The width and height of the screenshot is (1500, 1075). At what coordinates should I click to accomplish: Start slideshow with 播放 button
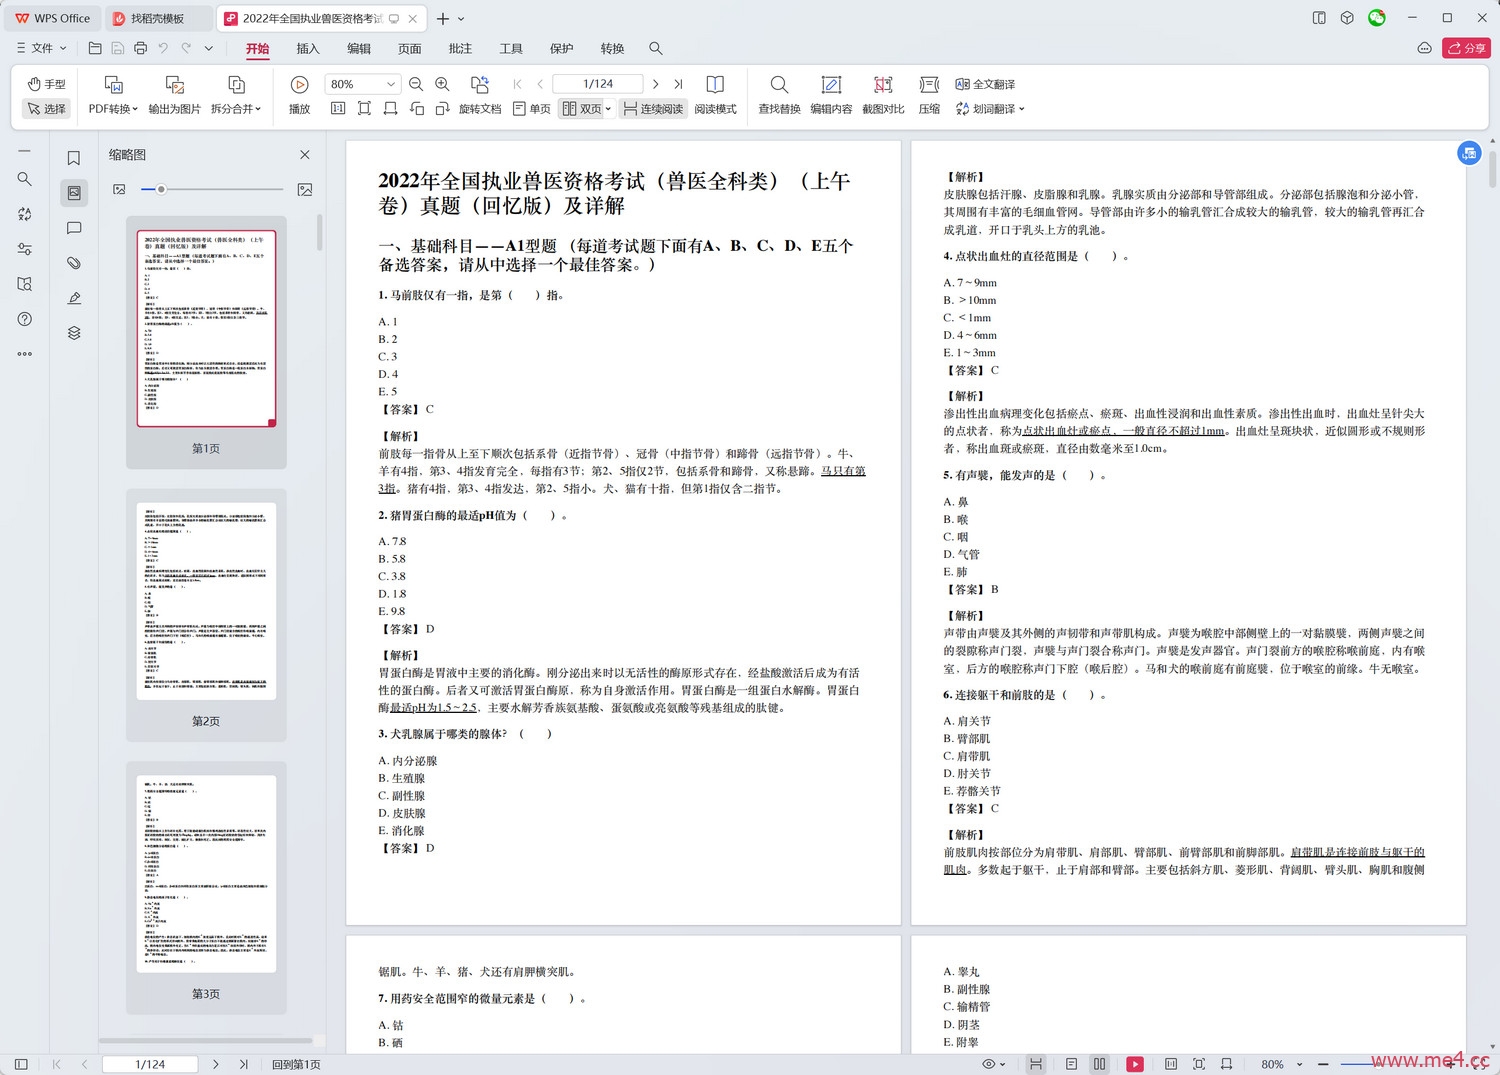pyautogui.click(x=299, y=95)
